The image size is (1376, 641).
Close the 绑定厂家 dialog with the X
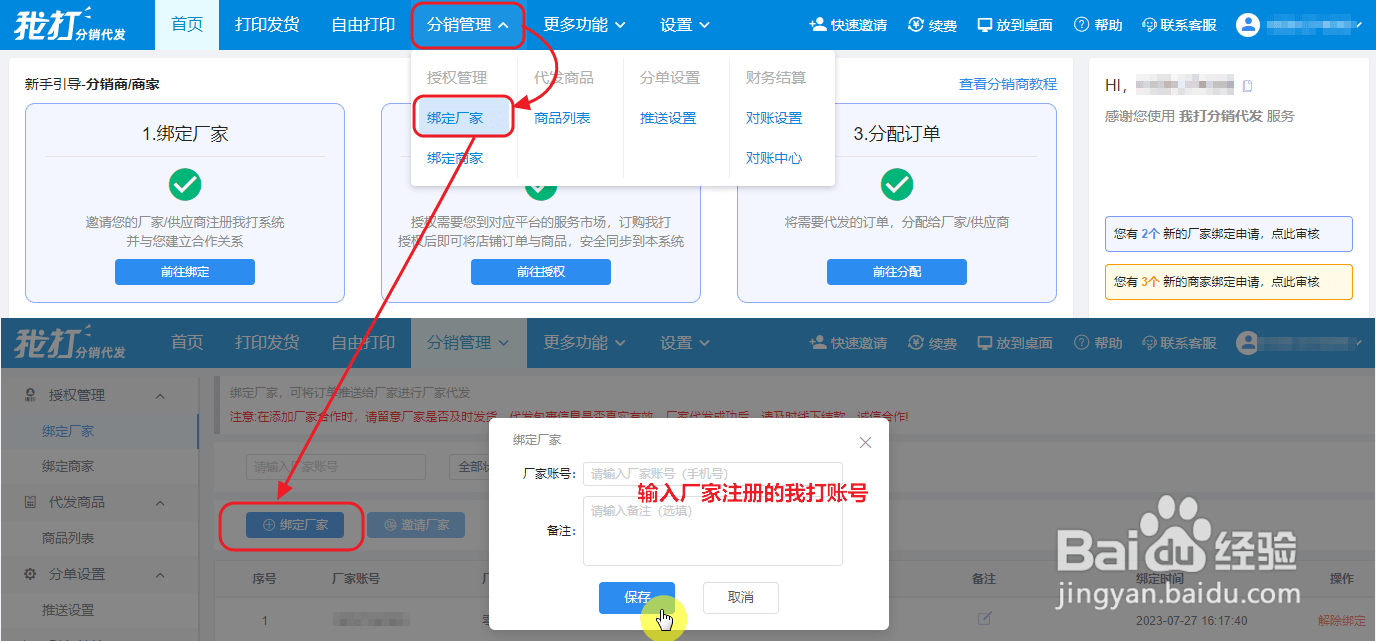(x=866, y=442)
